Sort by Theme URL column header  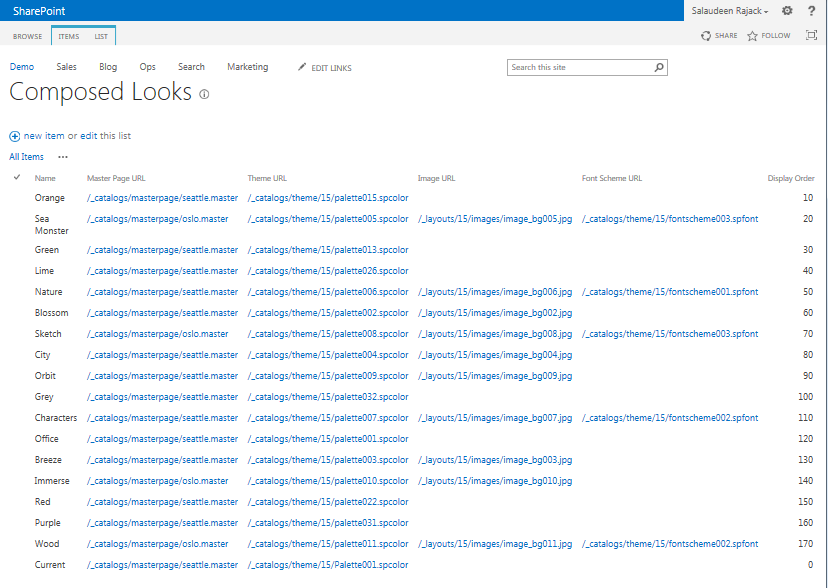point(267,178)
